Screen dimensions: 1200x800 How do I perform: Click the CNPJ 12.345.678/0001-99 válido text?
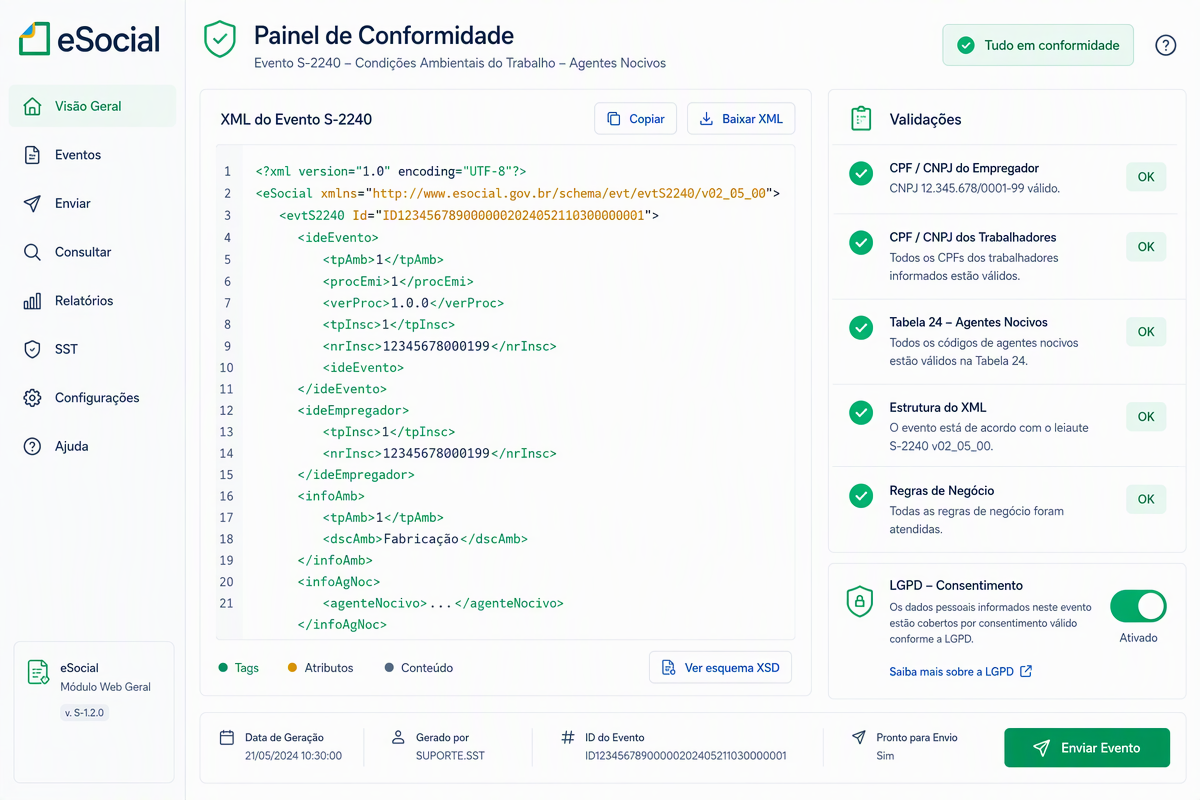(x=974, y=188)
